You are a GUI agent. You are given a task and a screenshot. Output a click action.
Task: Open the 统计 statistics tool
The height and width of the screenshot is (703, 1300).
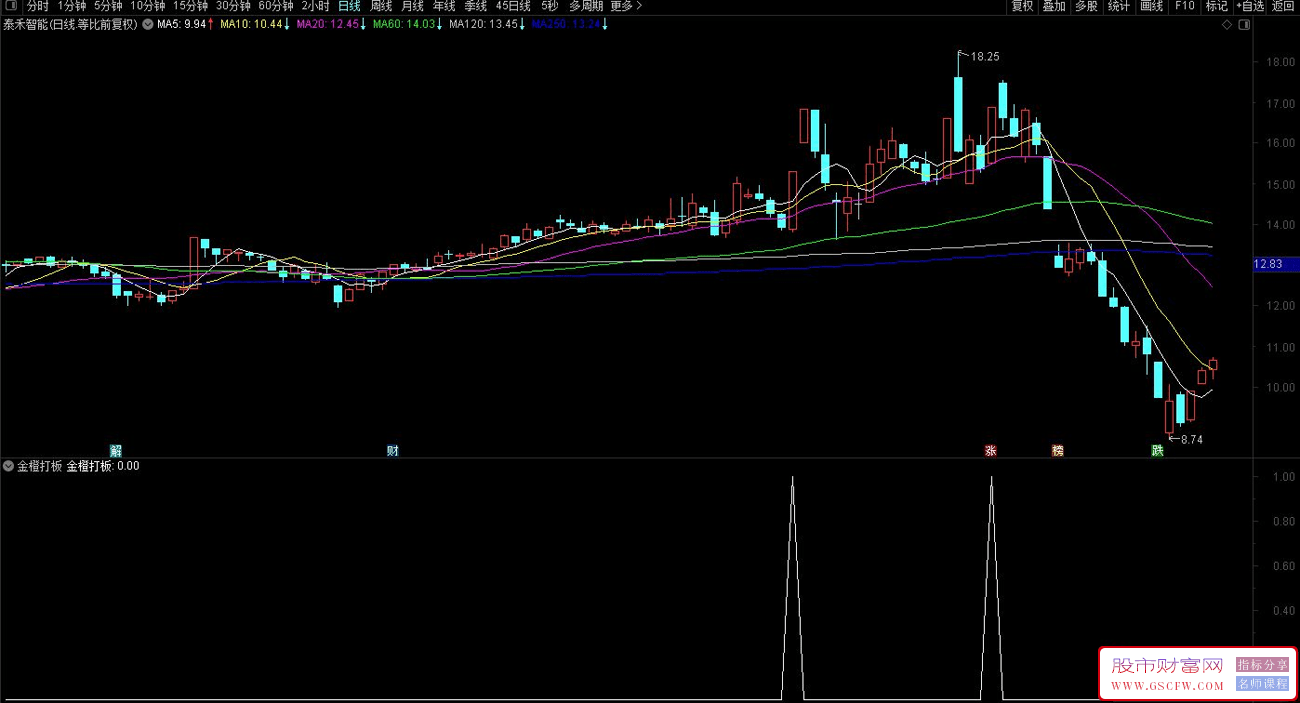[x=1119, y=6]
